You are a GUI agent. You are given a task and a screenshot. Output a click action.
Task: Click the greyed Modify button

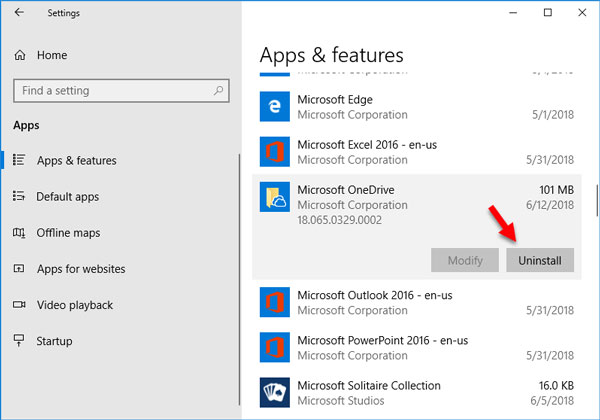[x=465, y=260]
